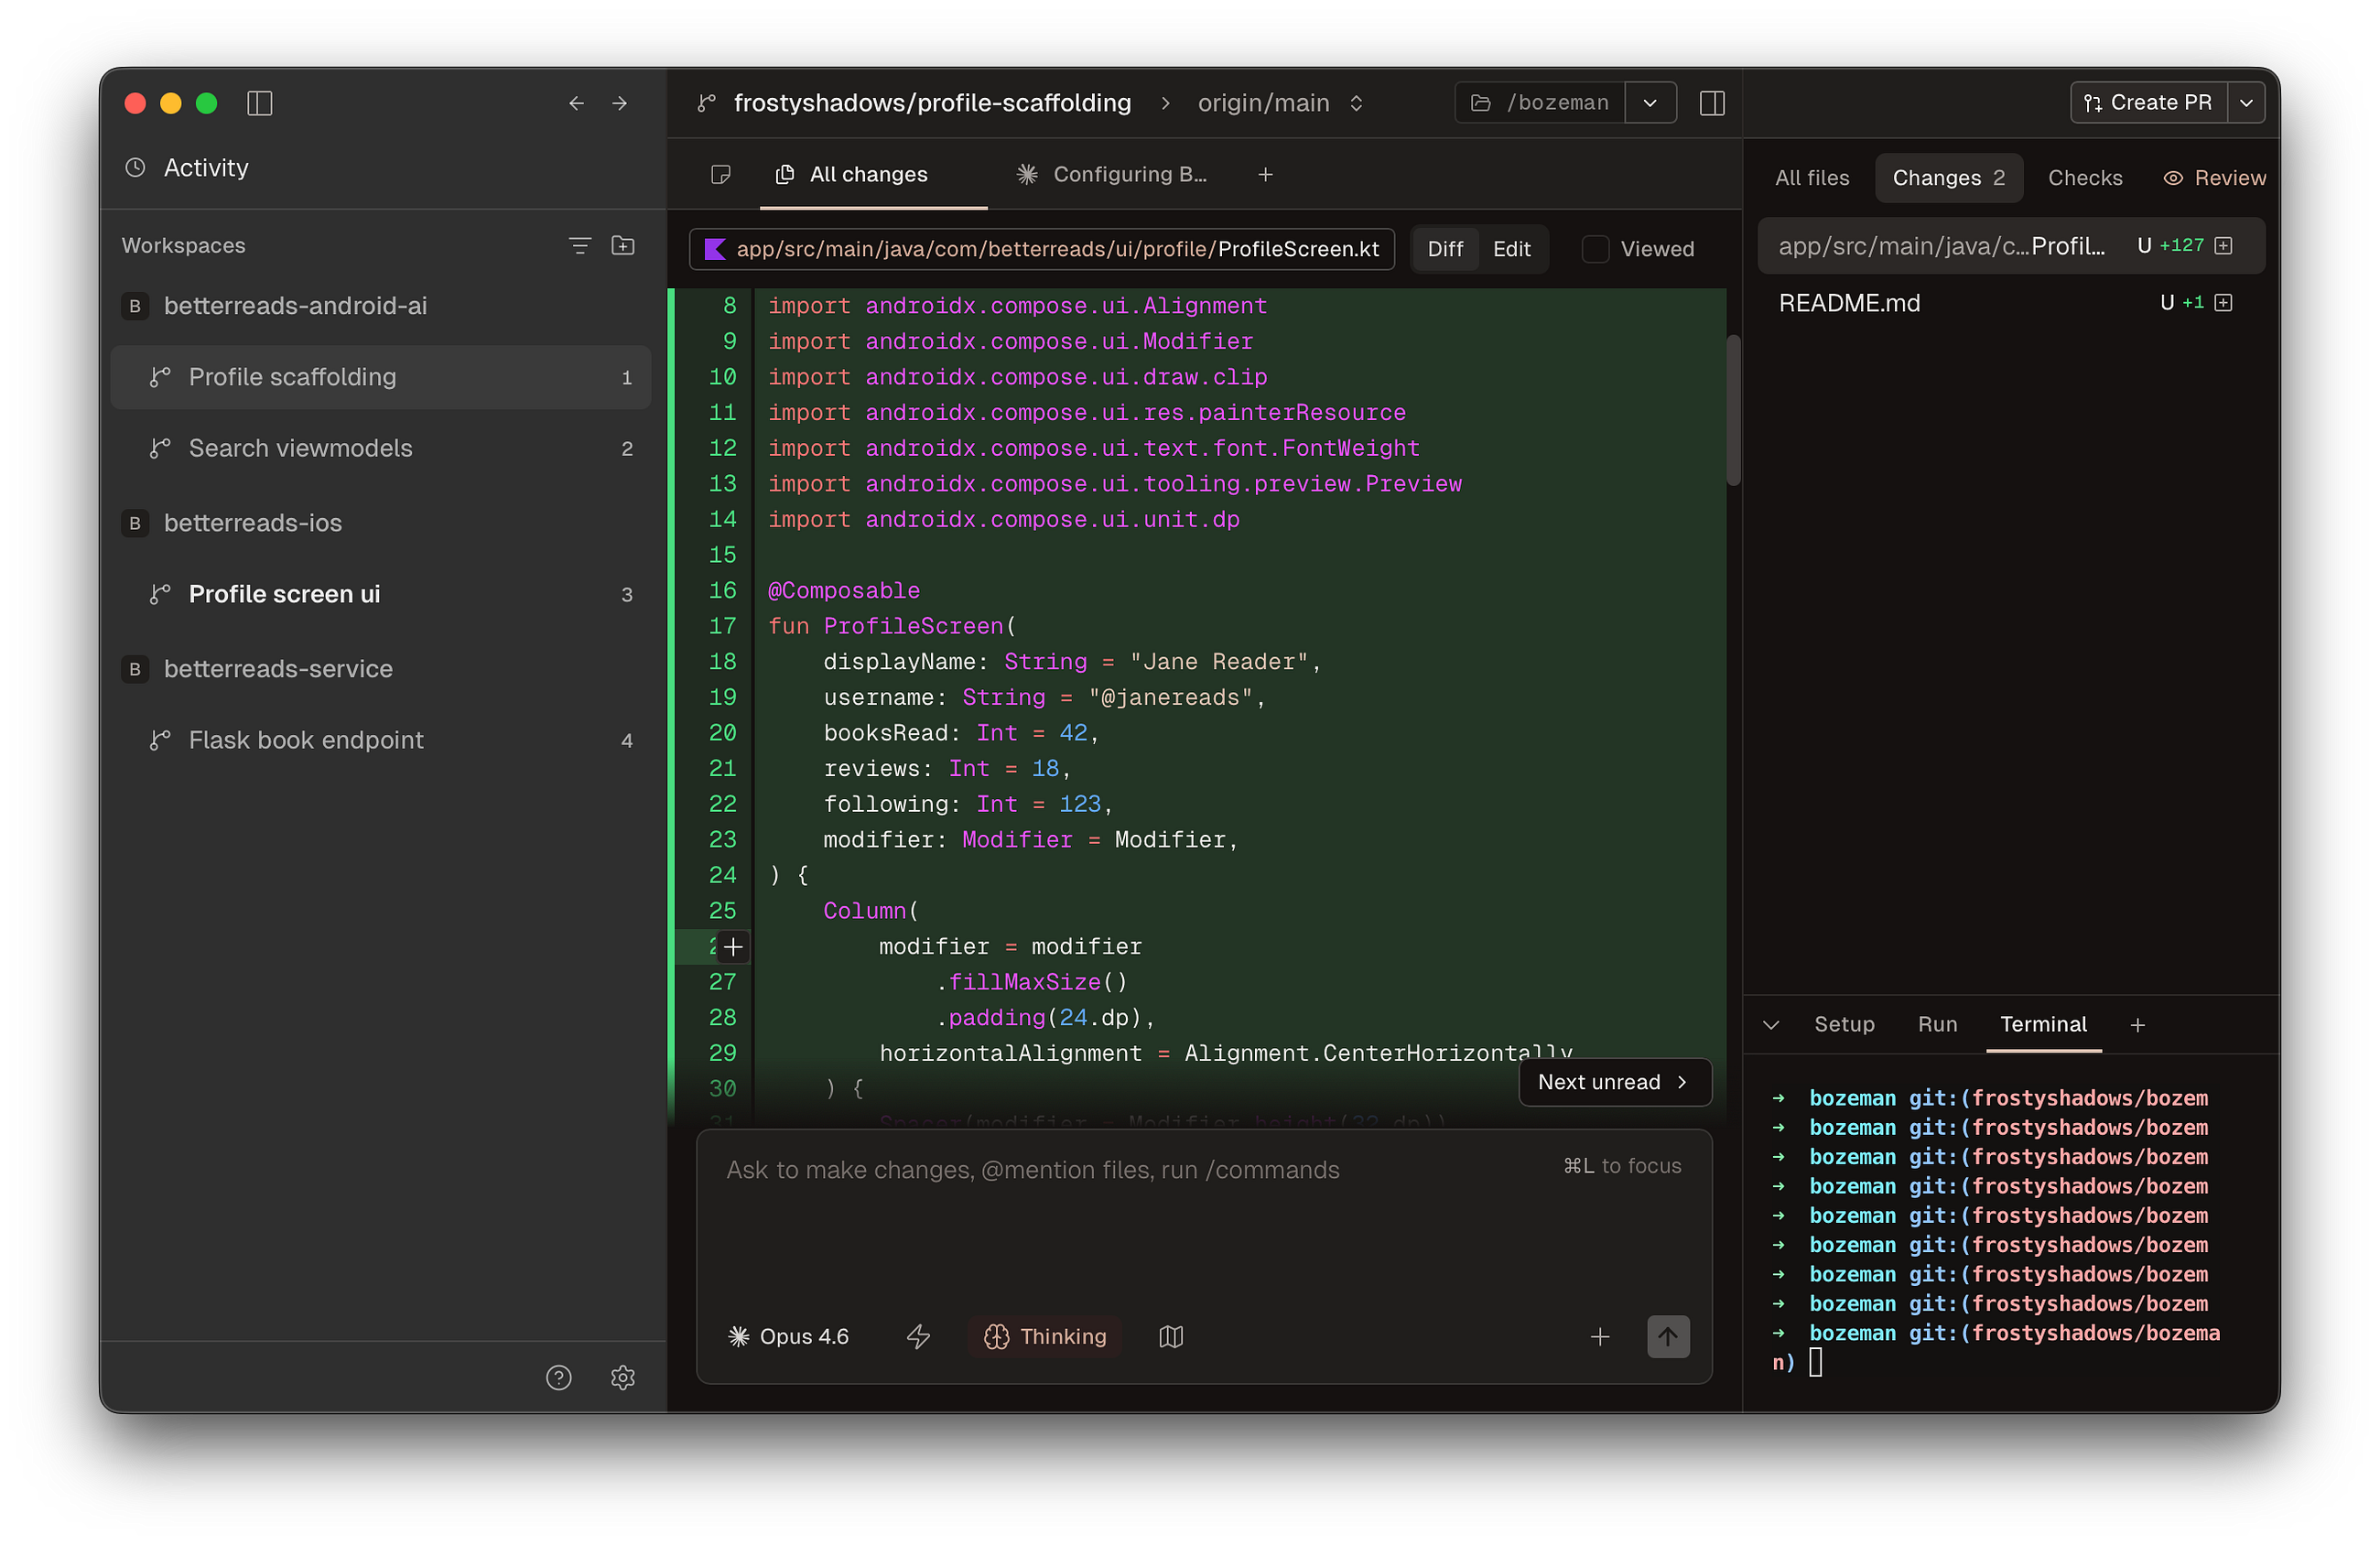
Task: Go forward with the right arrow
Action: point(620,103)
